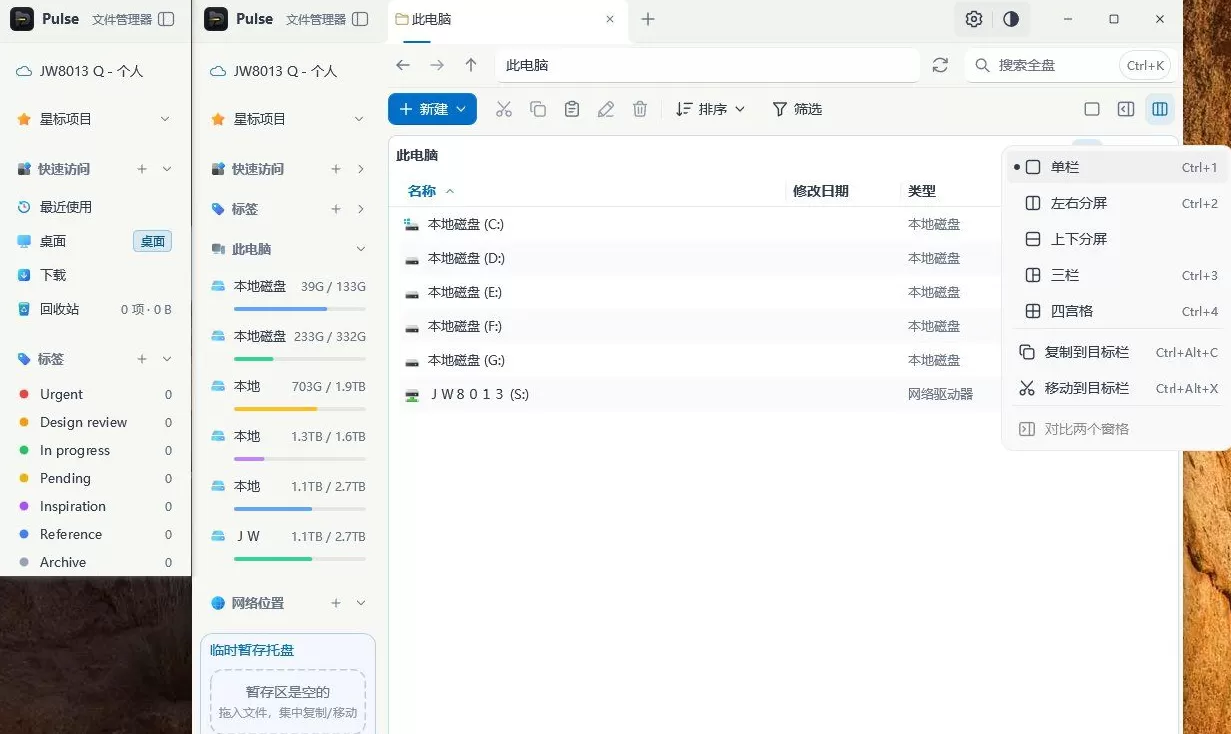Toggle sidebar panel in main window header
This screenshot has width=1231, height=734.
[x=361, y=19]
